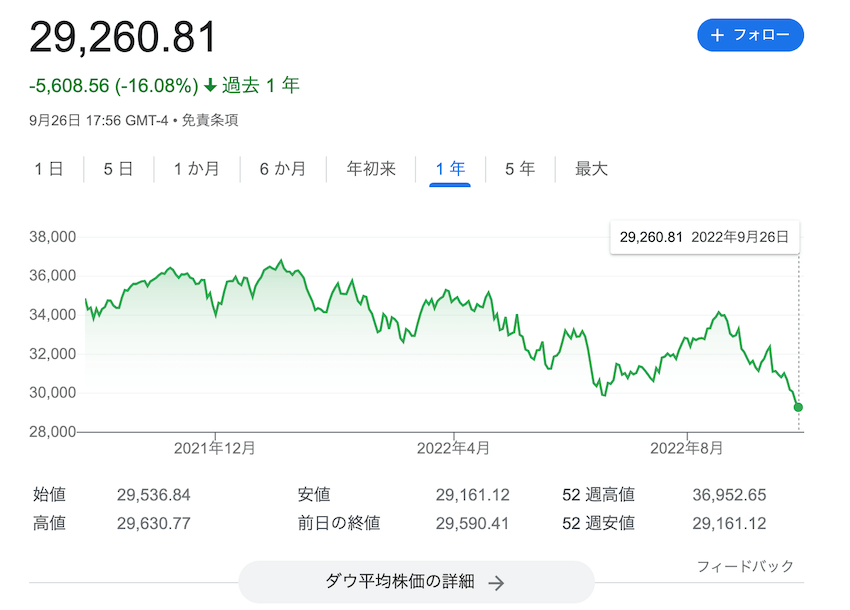Select the 1日 time range tab
The width and height of the screenshot is (850, 610).
point(49,169)
